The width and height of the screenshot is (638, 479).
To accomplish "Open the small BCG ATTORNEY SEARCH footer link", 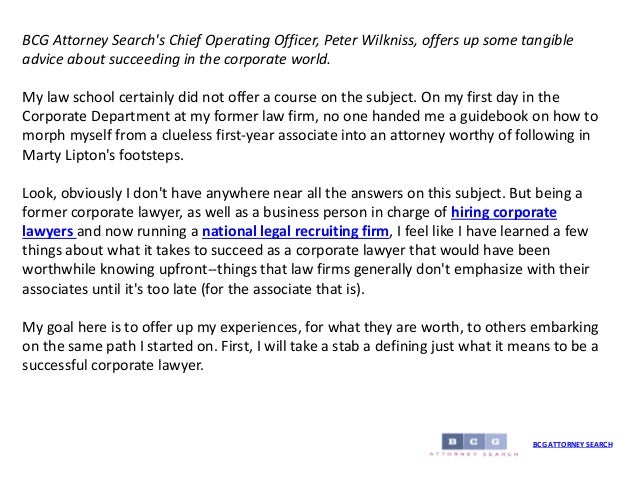I will click(573, 444).
